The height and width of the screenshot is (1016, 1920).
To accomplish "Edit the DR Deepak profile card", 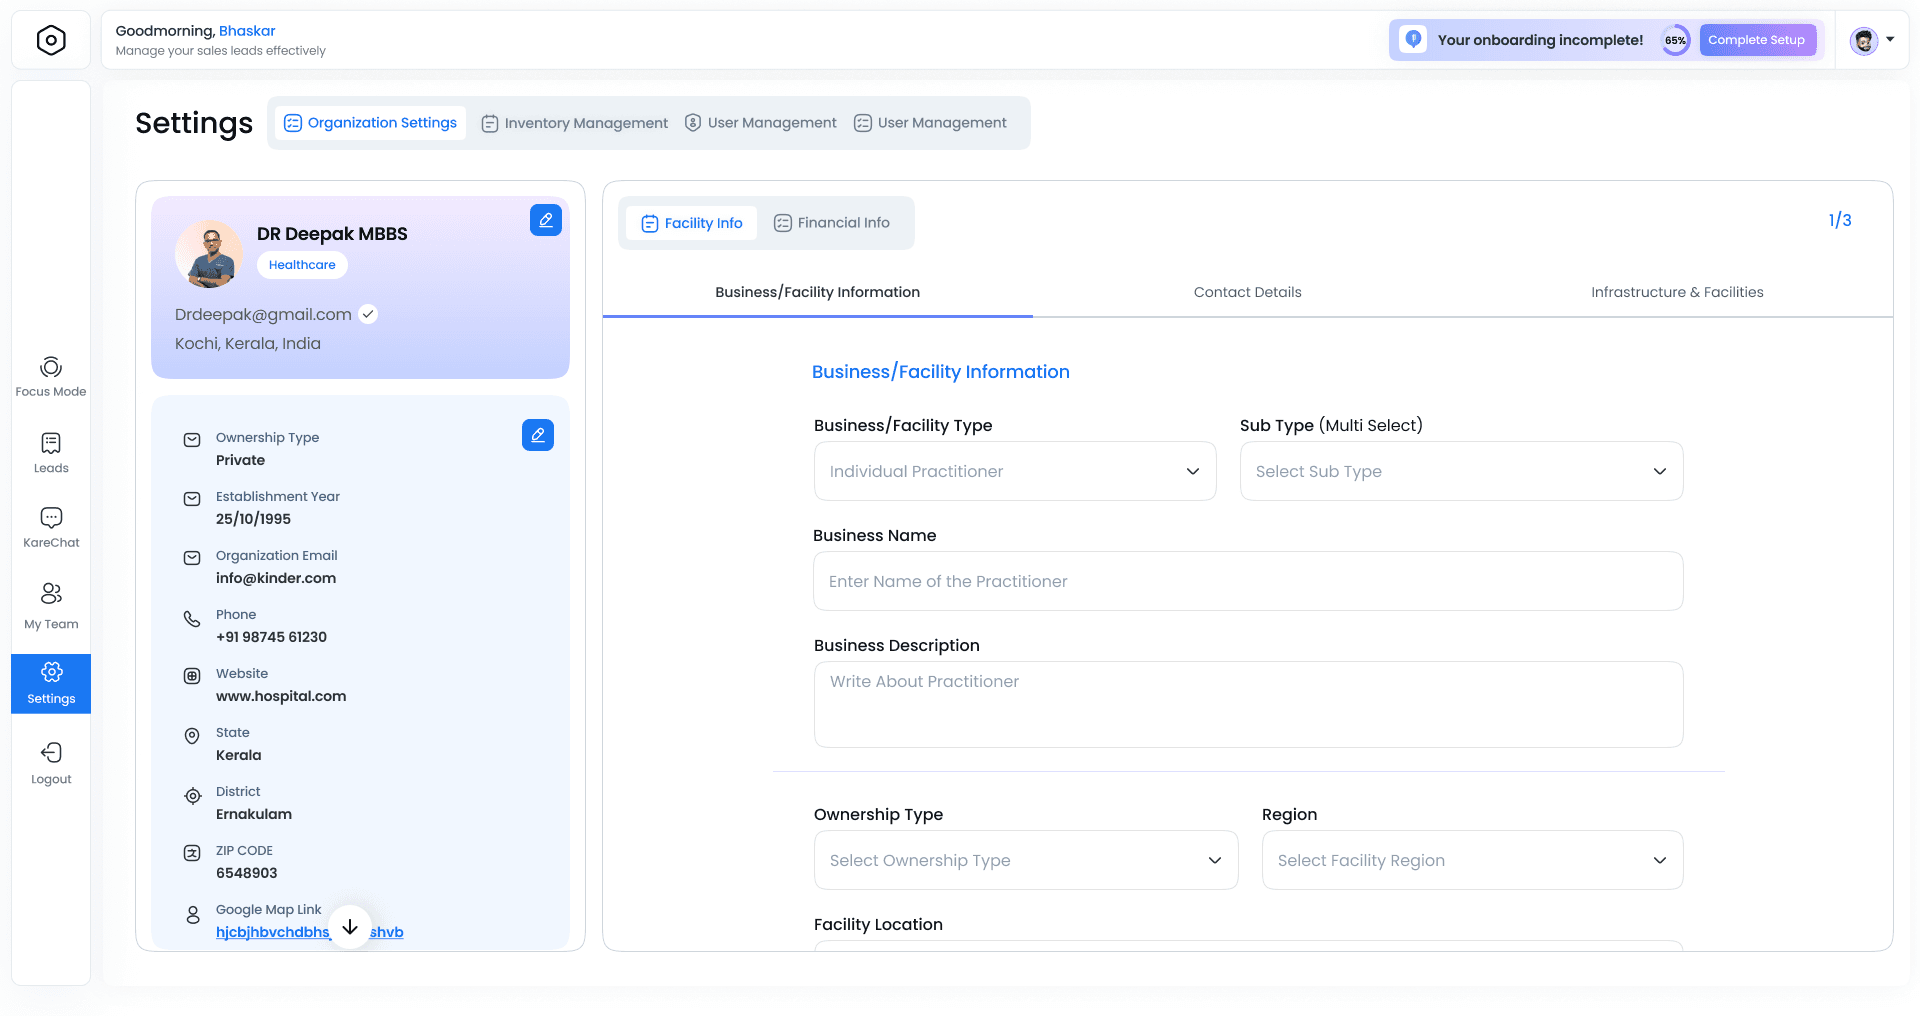I will 546,220.
